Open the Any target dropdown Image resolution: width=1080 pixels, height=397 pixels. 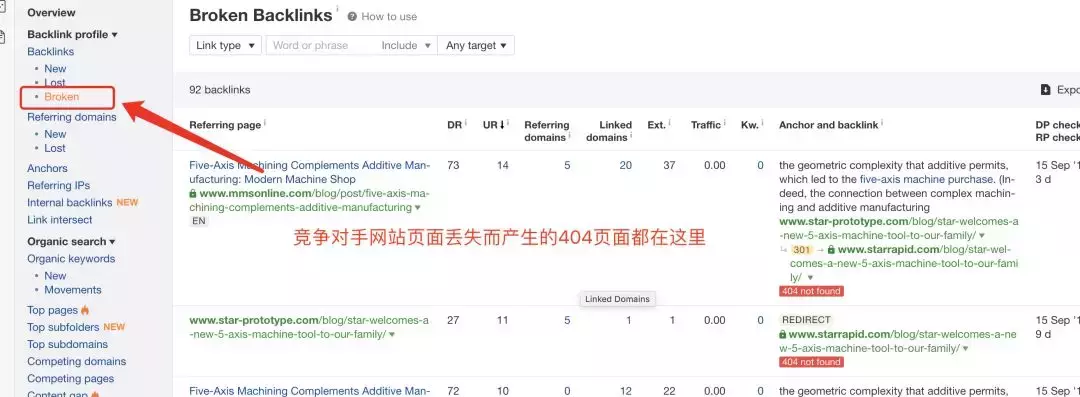point(476,45)
